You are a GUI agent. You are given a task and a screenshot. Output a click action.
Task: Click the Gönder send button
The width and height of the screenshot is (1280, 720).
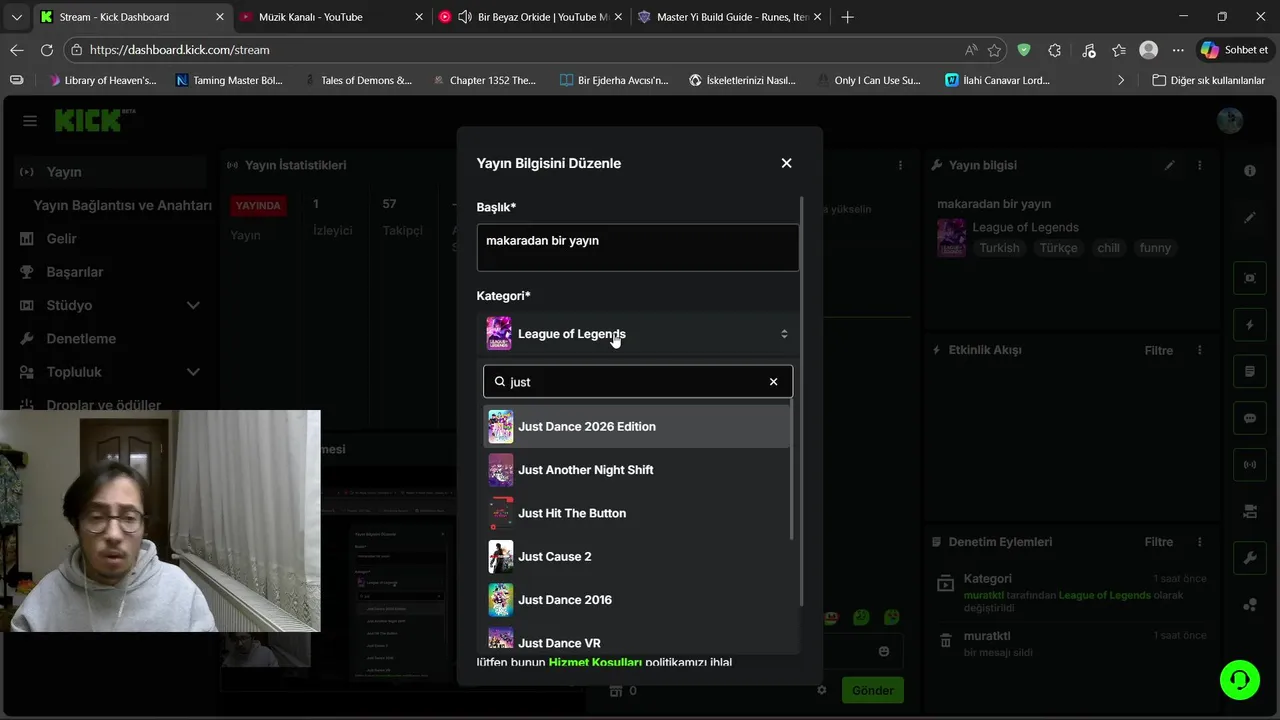pyautogui.click(x=872, y=690)
